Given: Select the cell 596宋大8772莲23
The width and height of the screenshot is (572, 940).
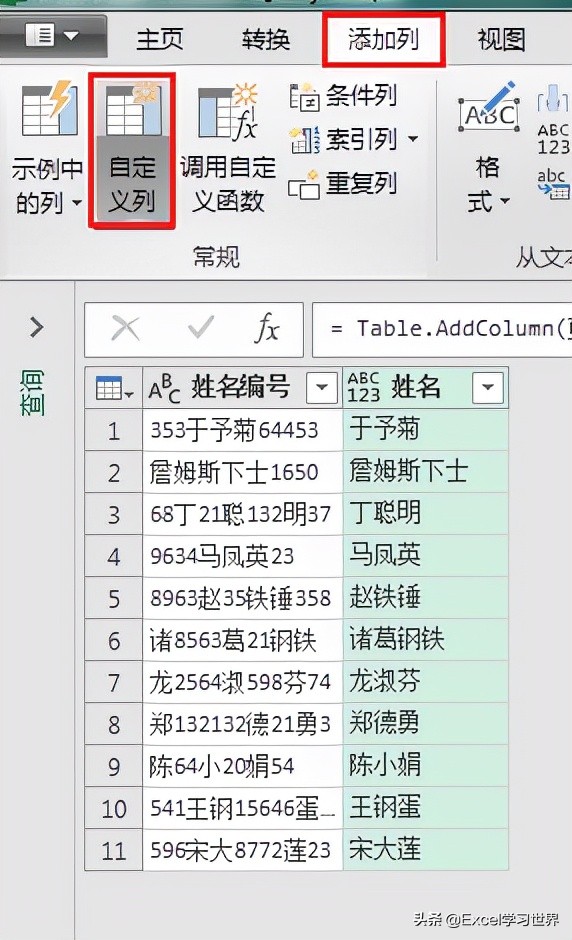Looking at the screenshot, I should point(242,850).
